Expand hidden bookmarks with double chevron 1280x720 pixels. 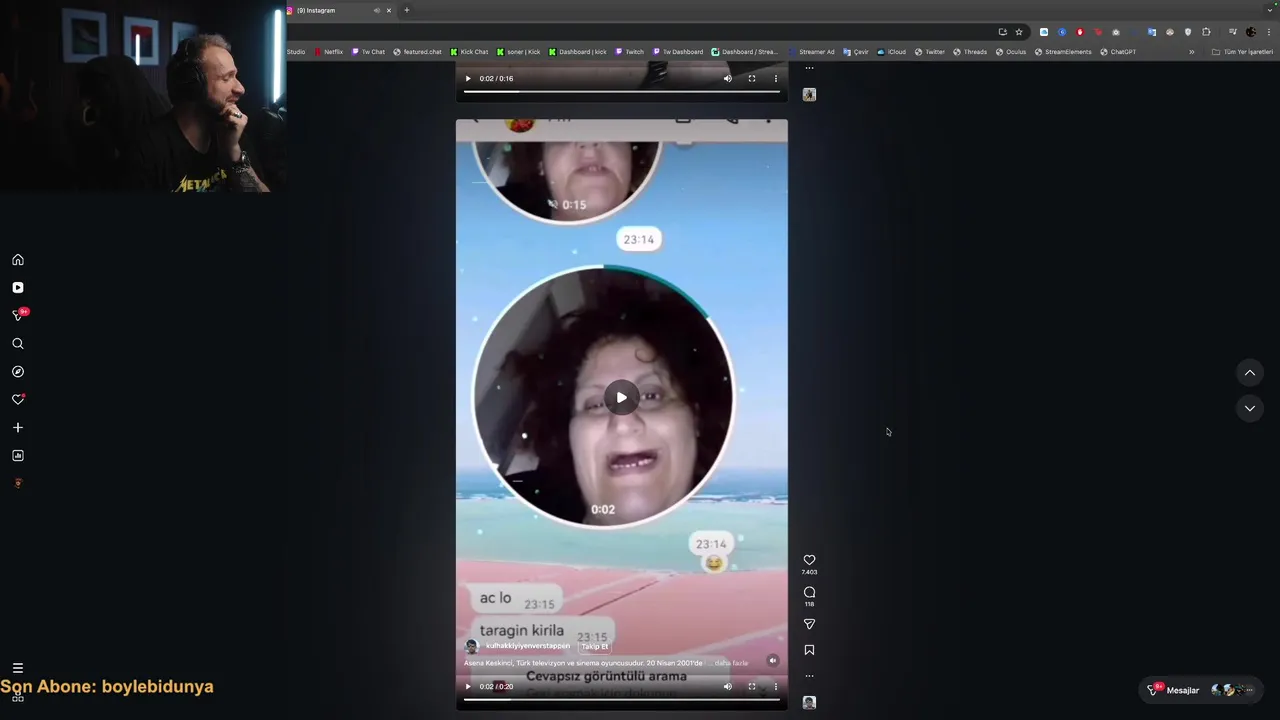1191,52
